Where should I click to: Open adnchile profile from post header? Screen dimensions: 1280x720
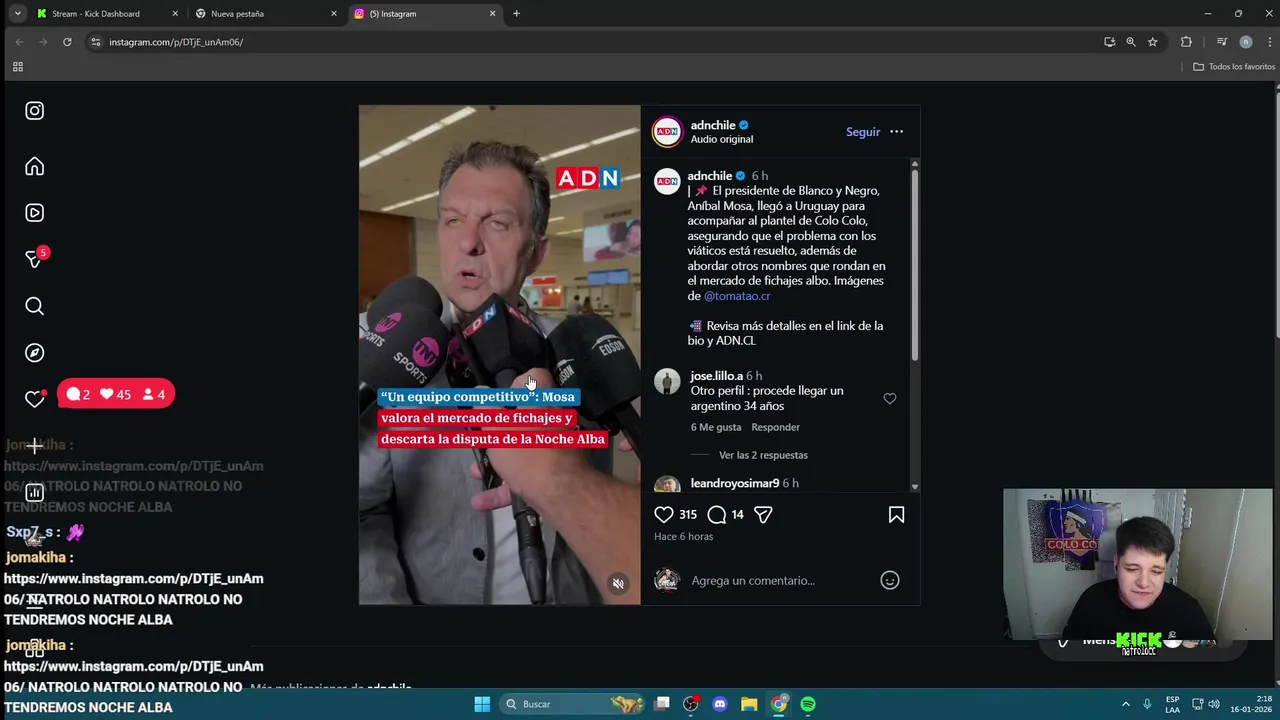(713, 125)
